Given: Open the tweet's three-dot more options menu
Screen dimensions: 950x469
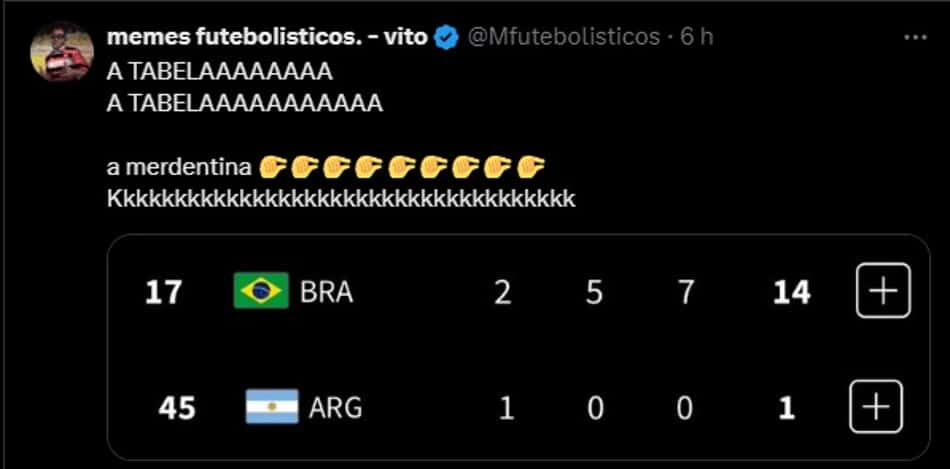Looking at the screenshot, I should [915, 38].
